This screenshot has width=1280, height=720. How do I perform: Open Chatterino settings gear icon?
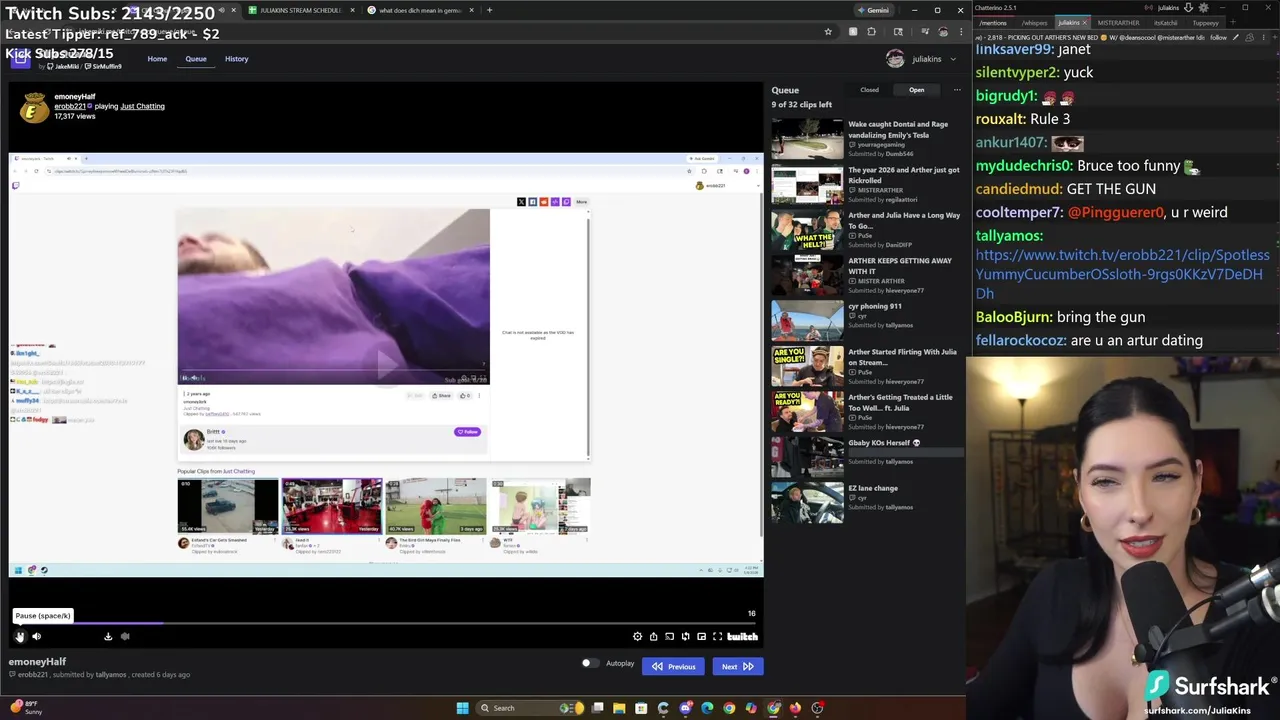click(x=1204, y=8)
